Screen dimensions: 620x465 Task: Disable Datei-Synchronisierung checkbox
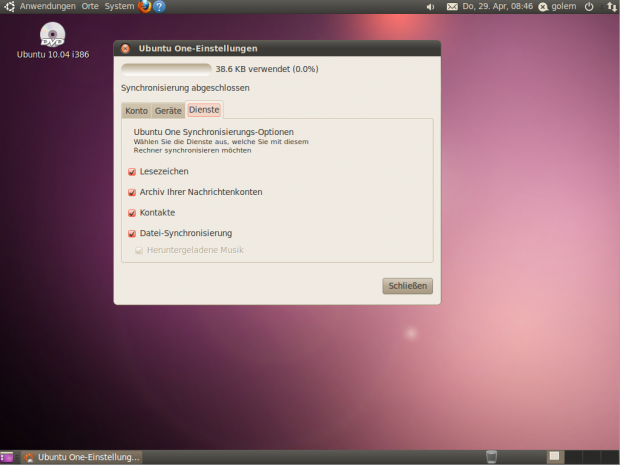pyautogui.click(x=132, y=233)
